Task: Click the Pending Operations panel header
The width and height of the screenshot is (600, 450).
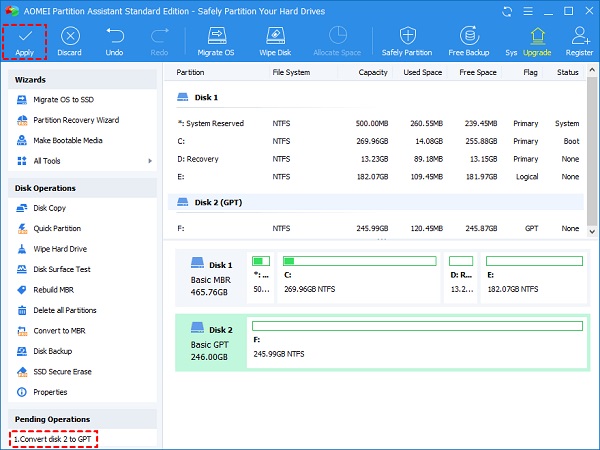Action: 82,419
